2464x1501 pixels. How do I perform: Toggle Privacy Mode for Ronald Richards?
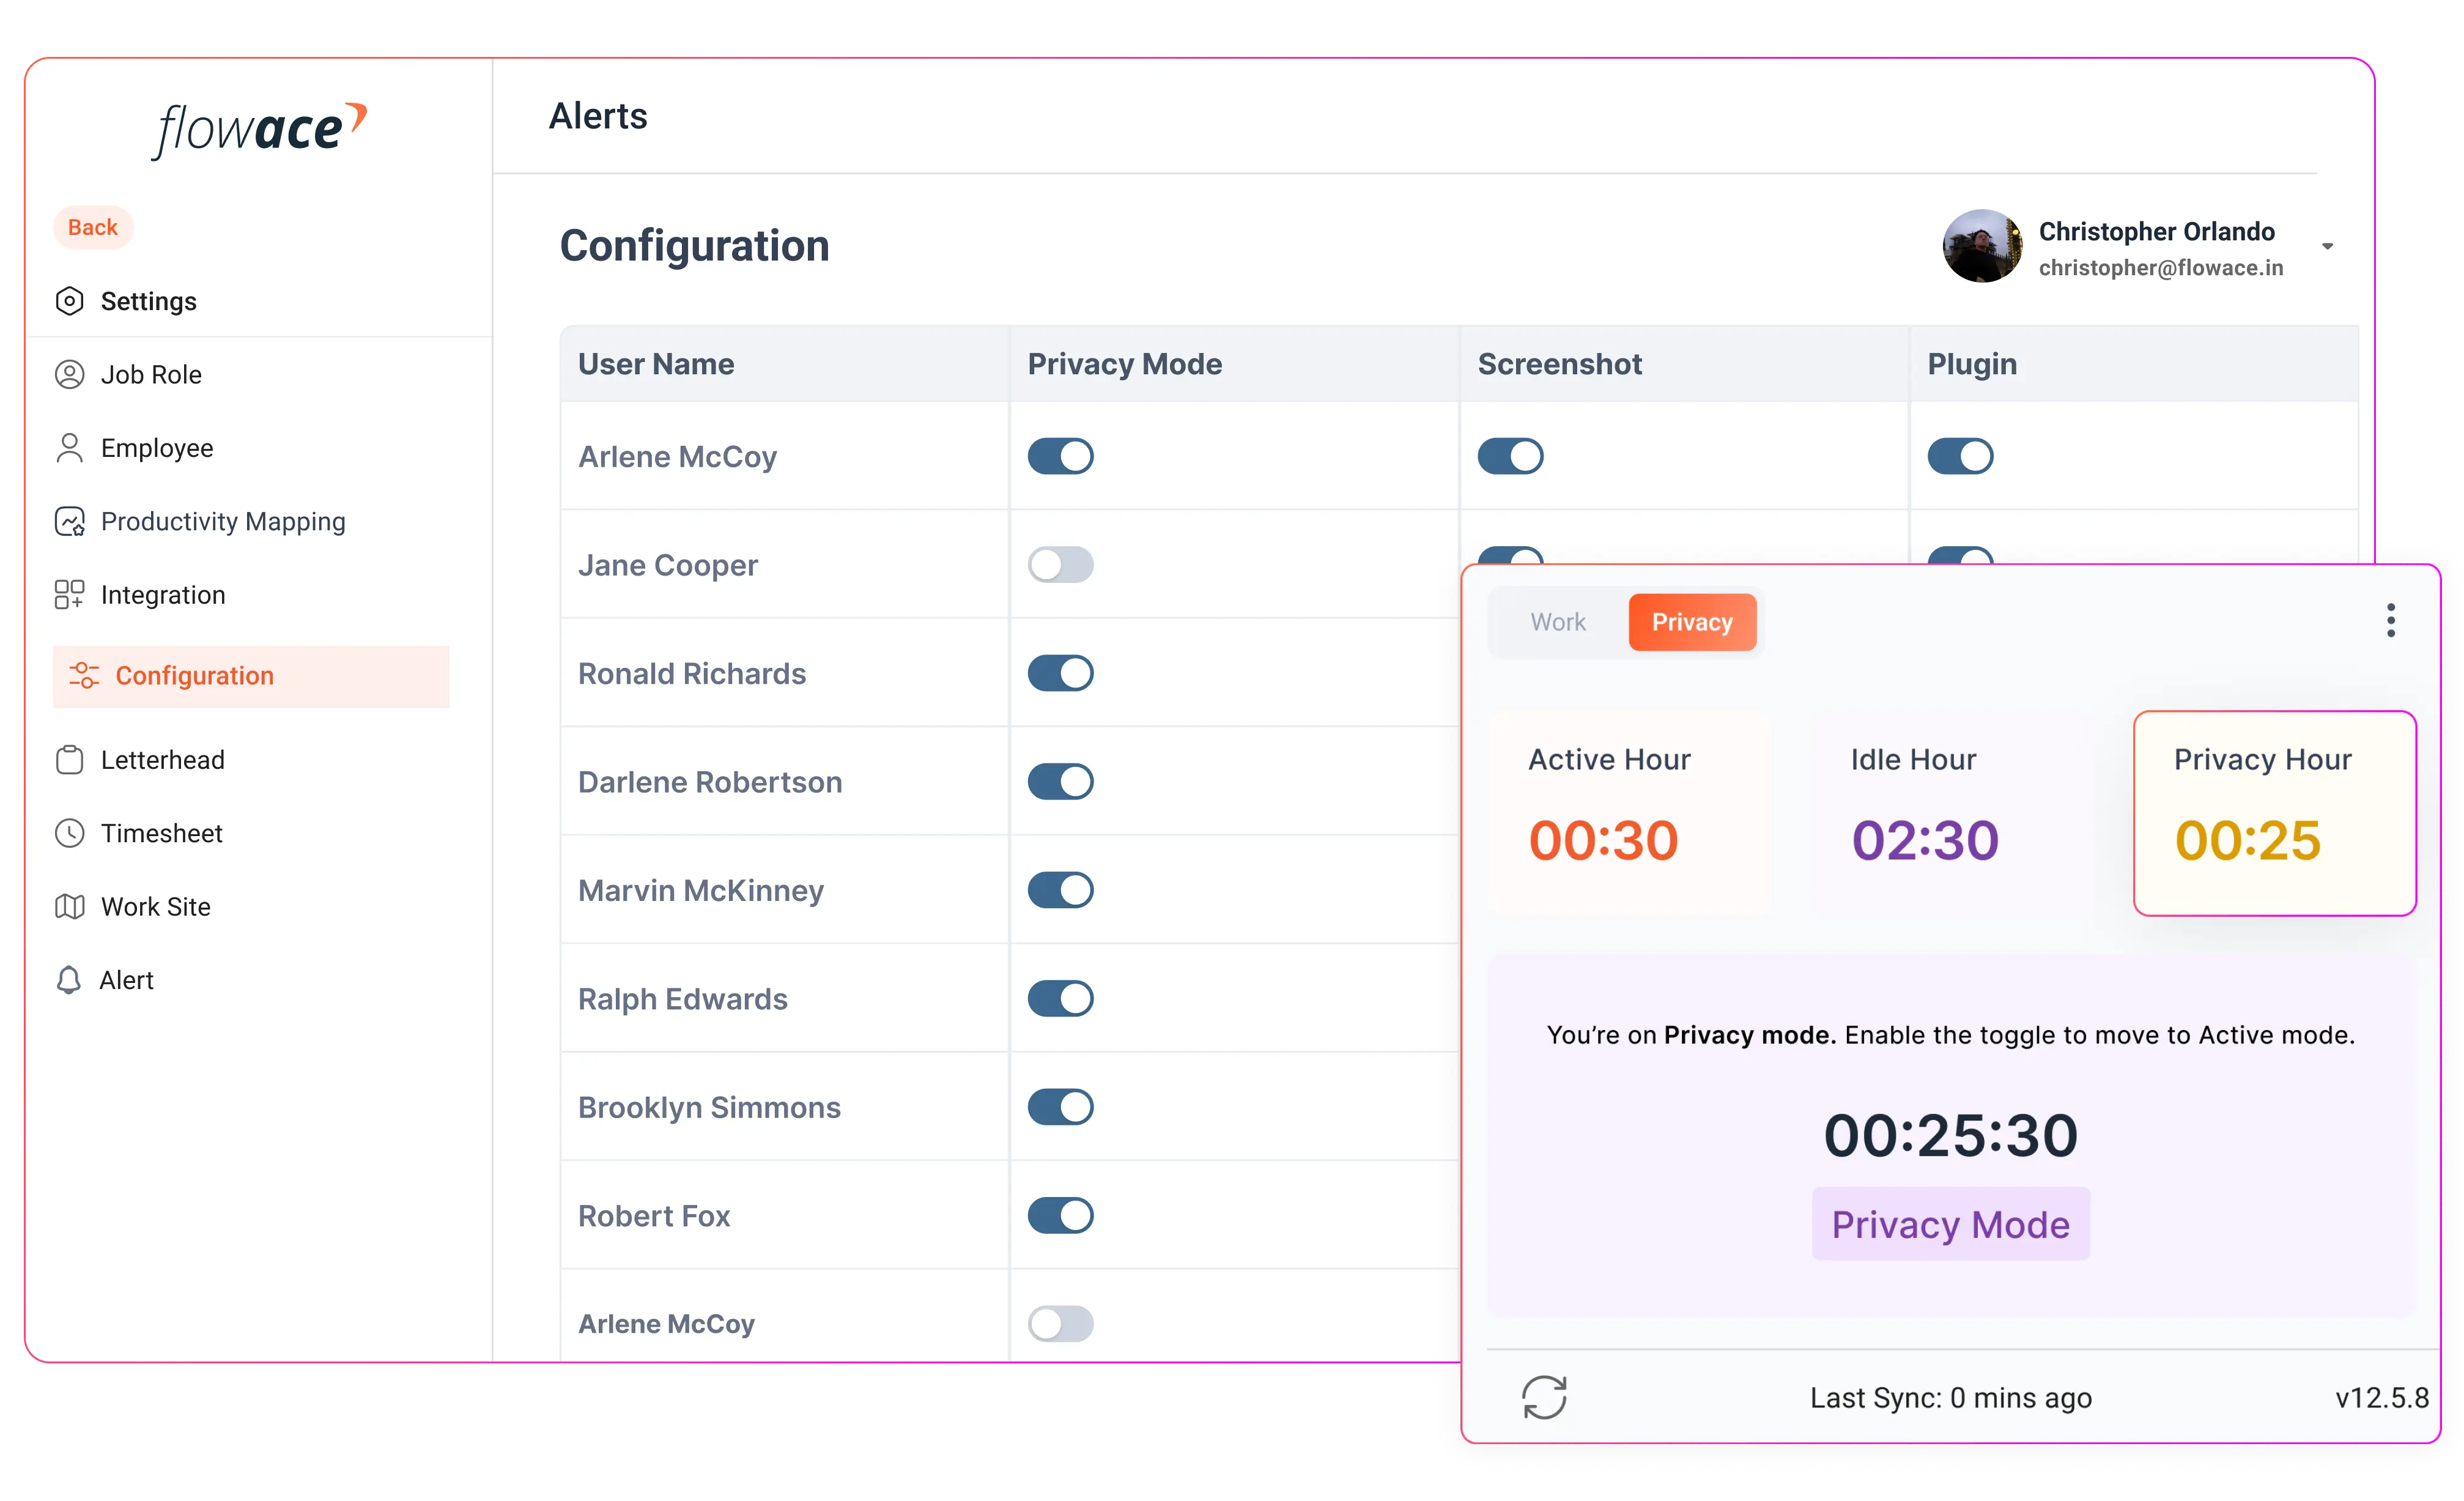(x=1060, y=673)
